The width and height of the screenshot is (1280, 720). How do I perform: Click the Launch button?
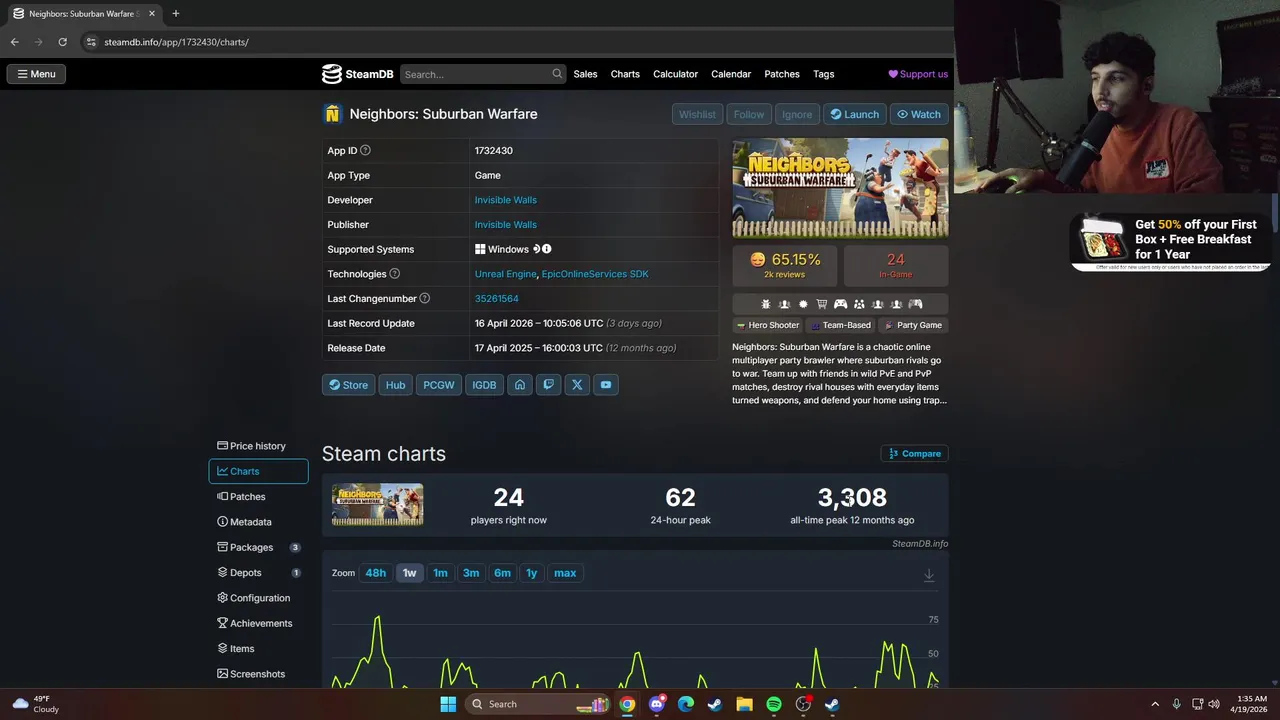click(x=855, y=114)
